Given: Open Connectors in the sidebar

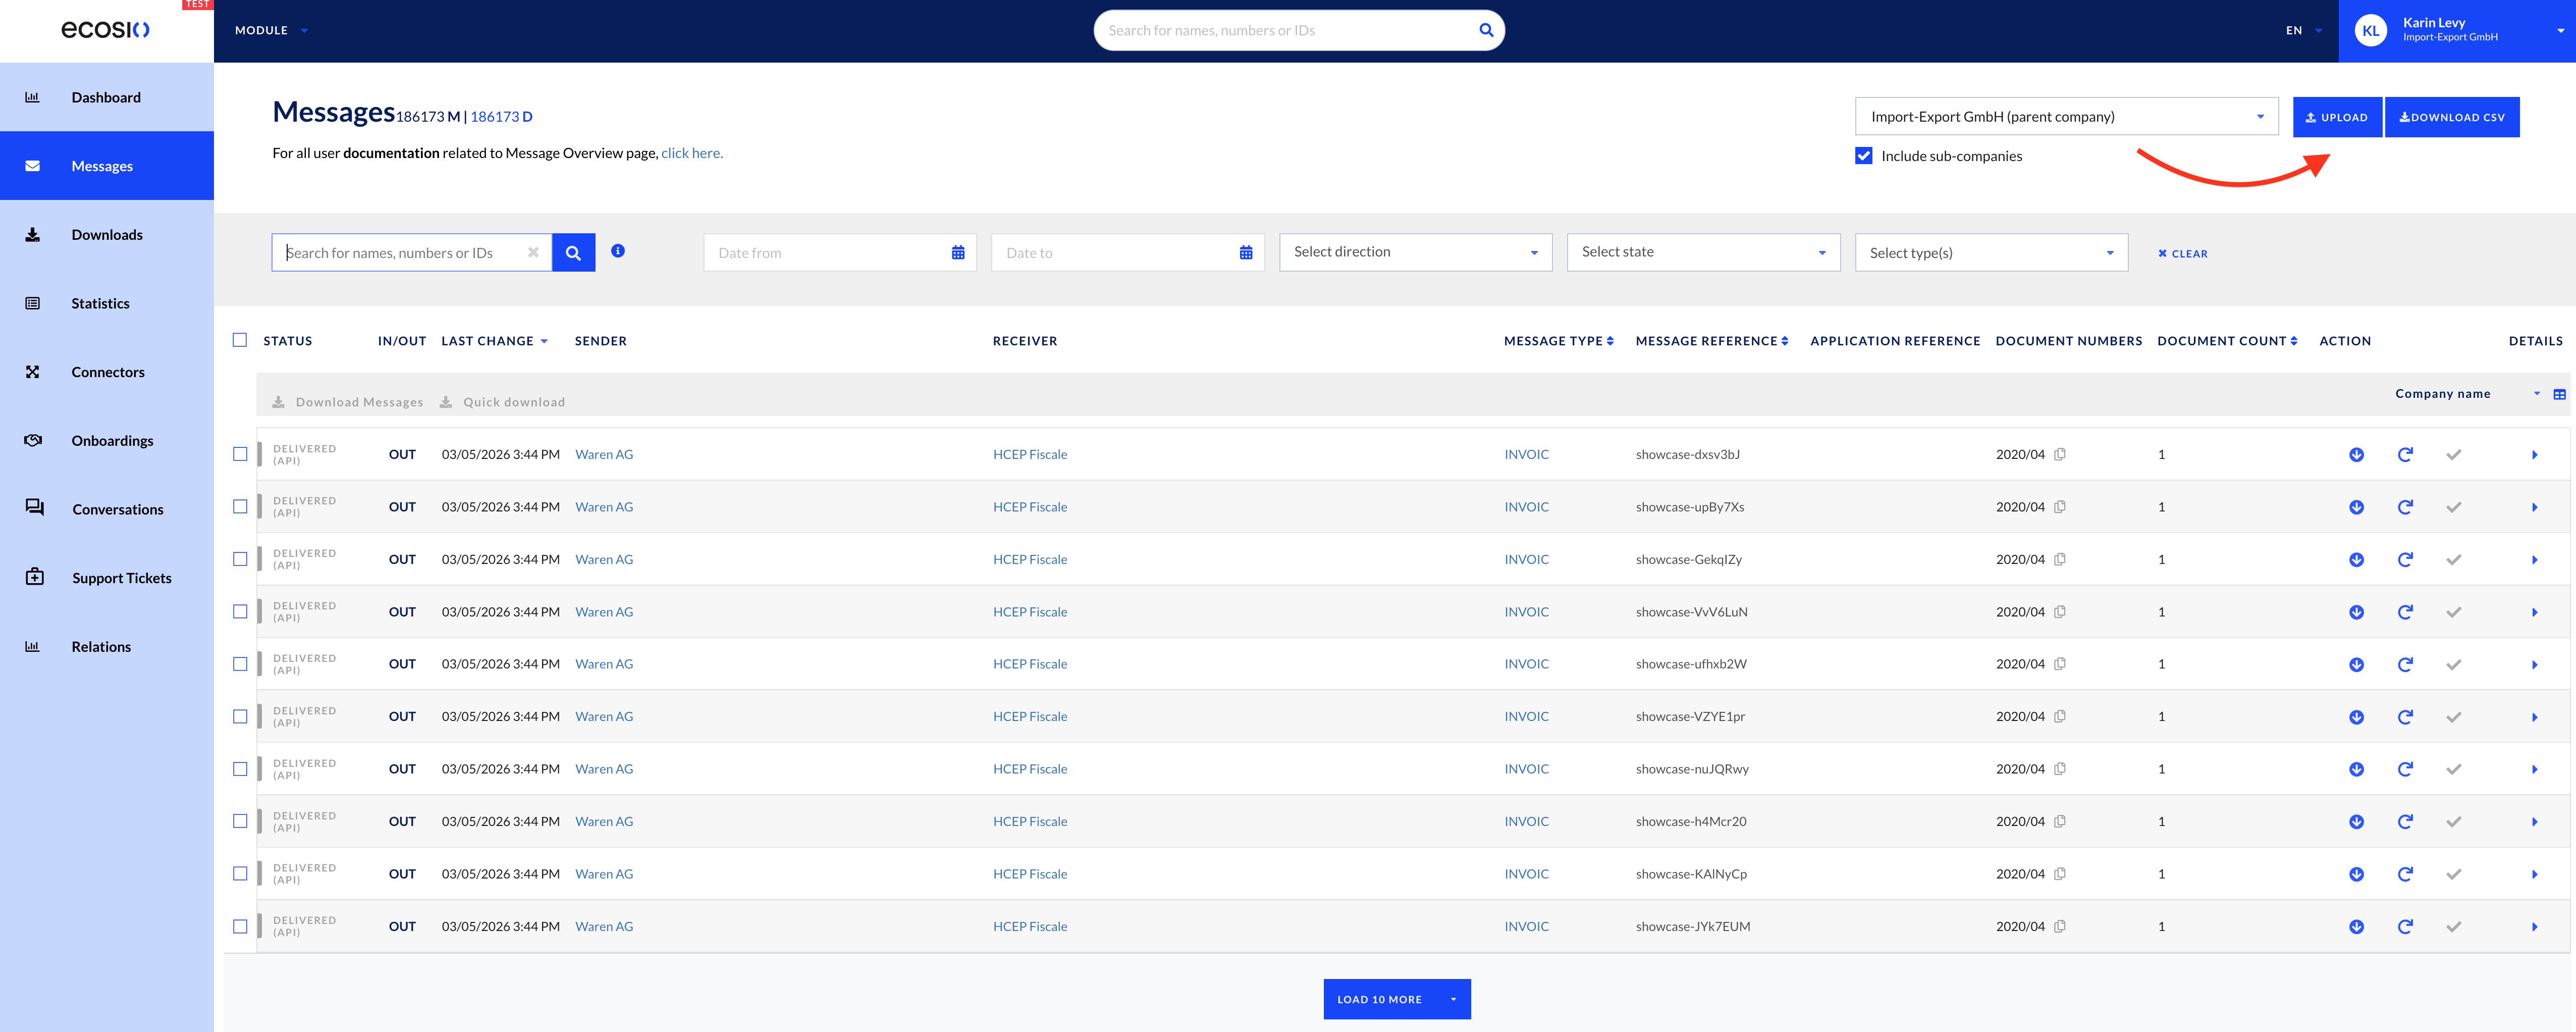Looking at the screenshot, I should pos(106,372).
